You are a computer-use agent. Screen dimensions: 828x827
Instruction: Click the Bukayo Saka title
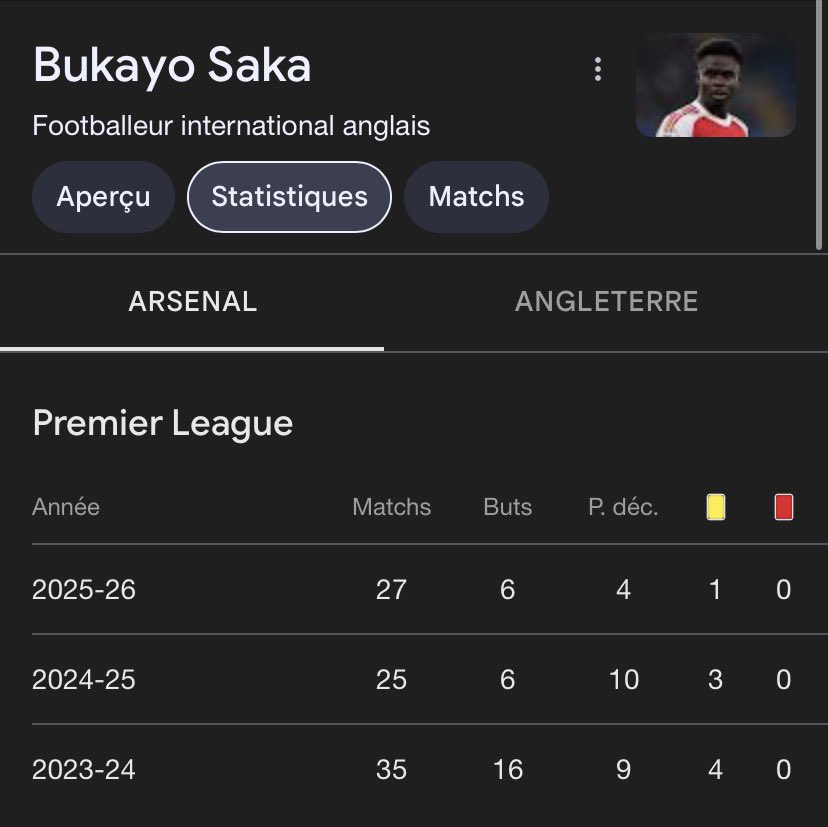click(172, 65)
